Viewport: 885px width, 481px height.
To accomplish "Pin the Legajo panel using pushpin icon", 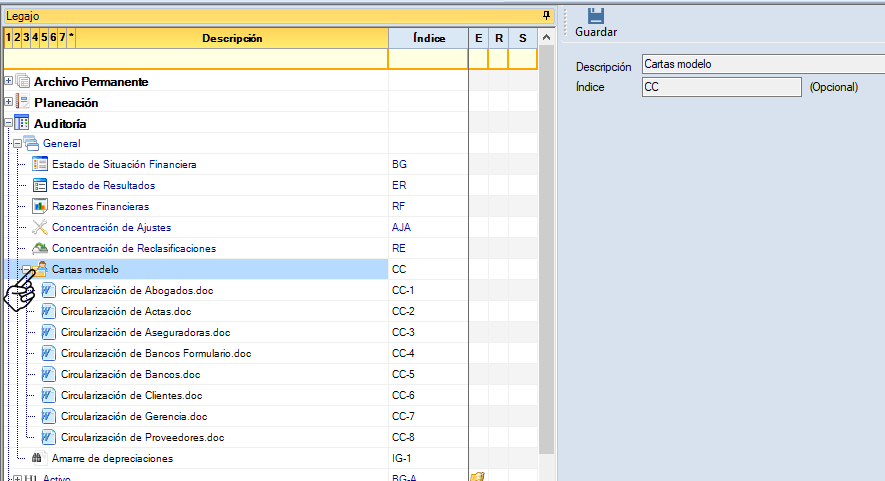I will [x=546, y=16].
